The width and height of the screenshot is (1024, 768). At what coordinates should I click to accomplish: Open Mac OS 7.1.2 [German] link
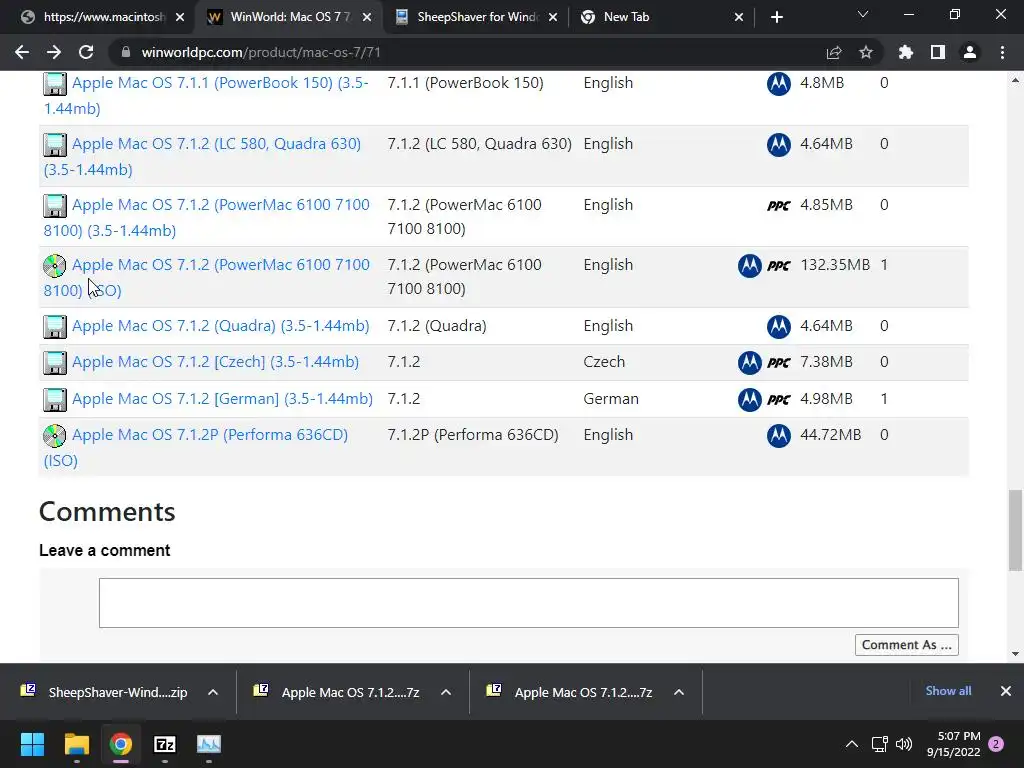[x=223, y=398]
